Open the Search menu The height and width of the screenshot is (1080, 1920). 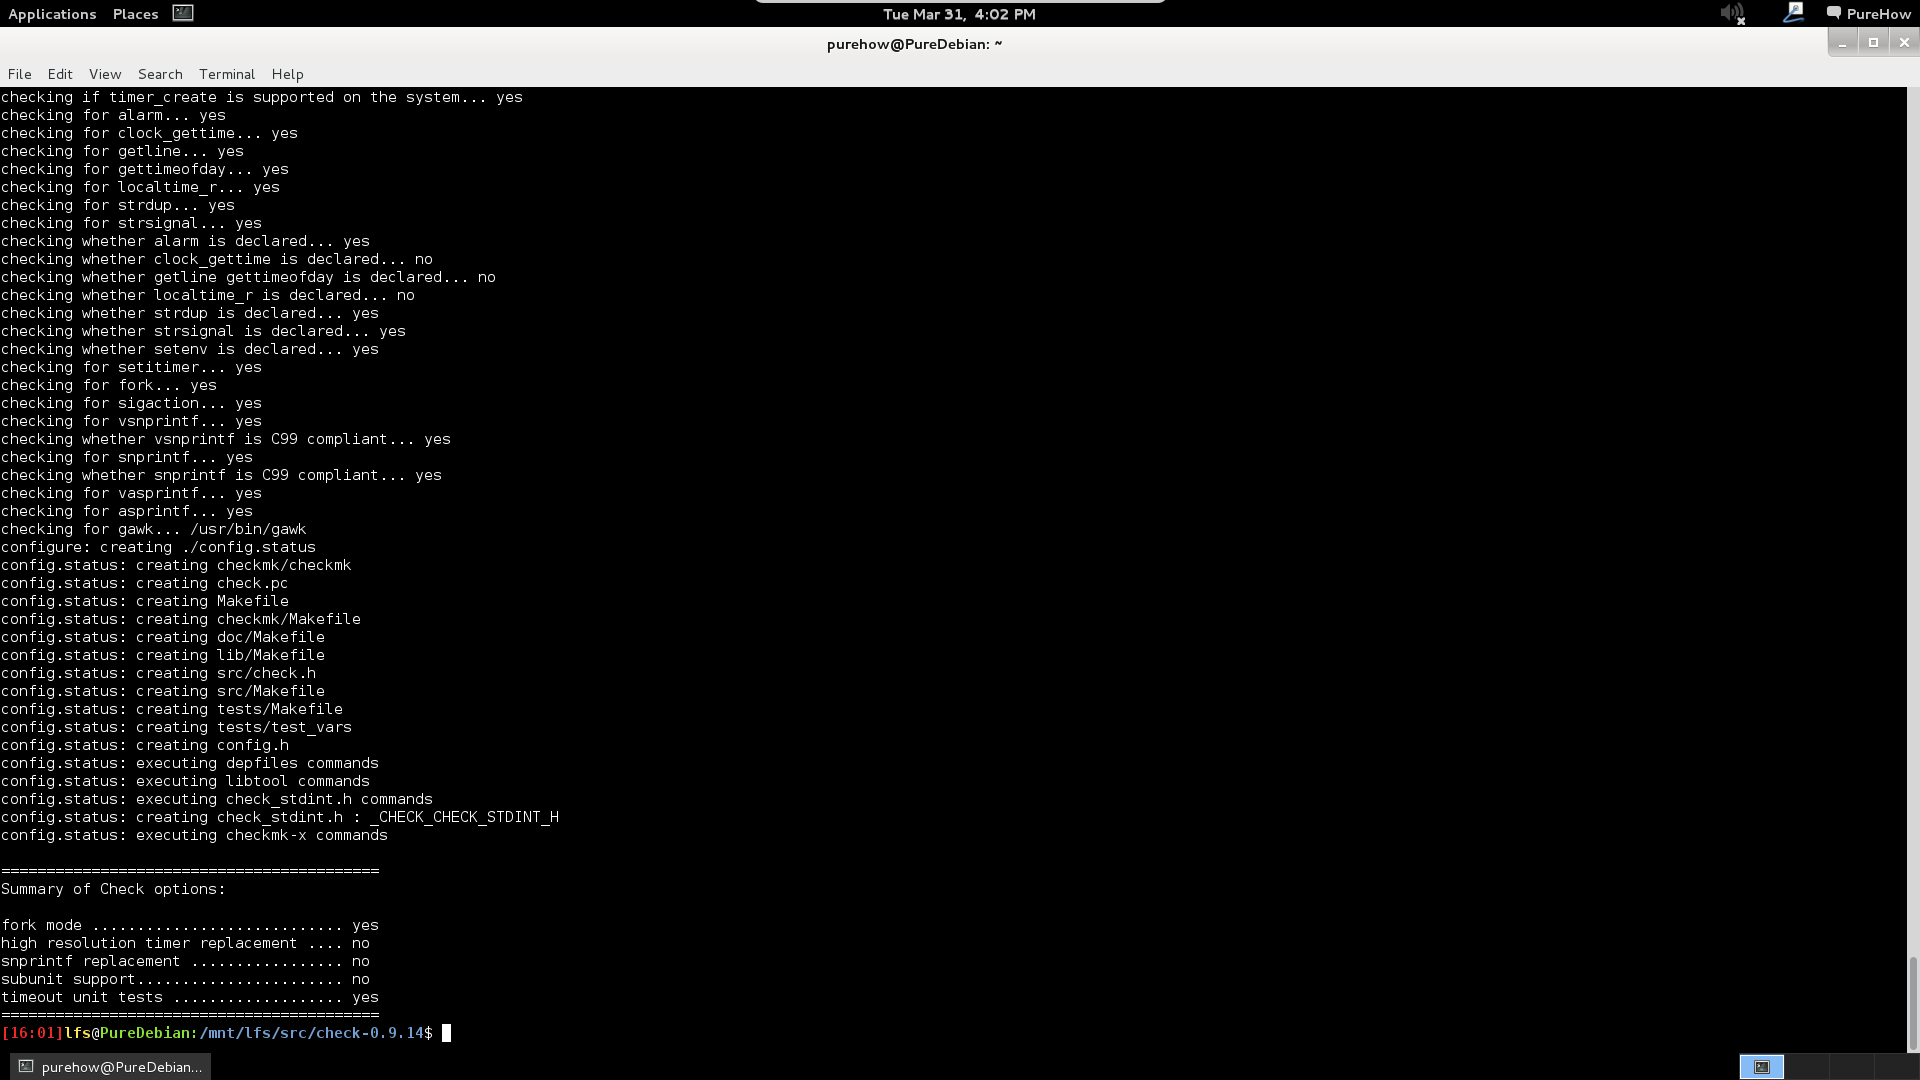(x=160, y=74)
